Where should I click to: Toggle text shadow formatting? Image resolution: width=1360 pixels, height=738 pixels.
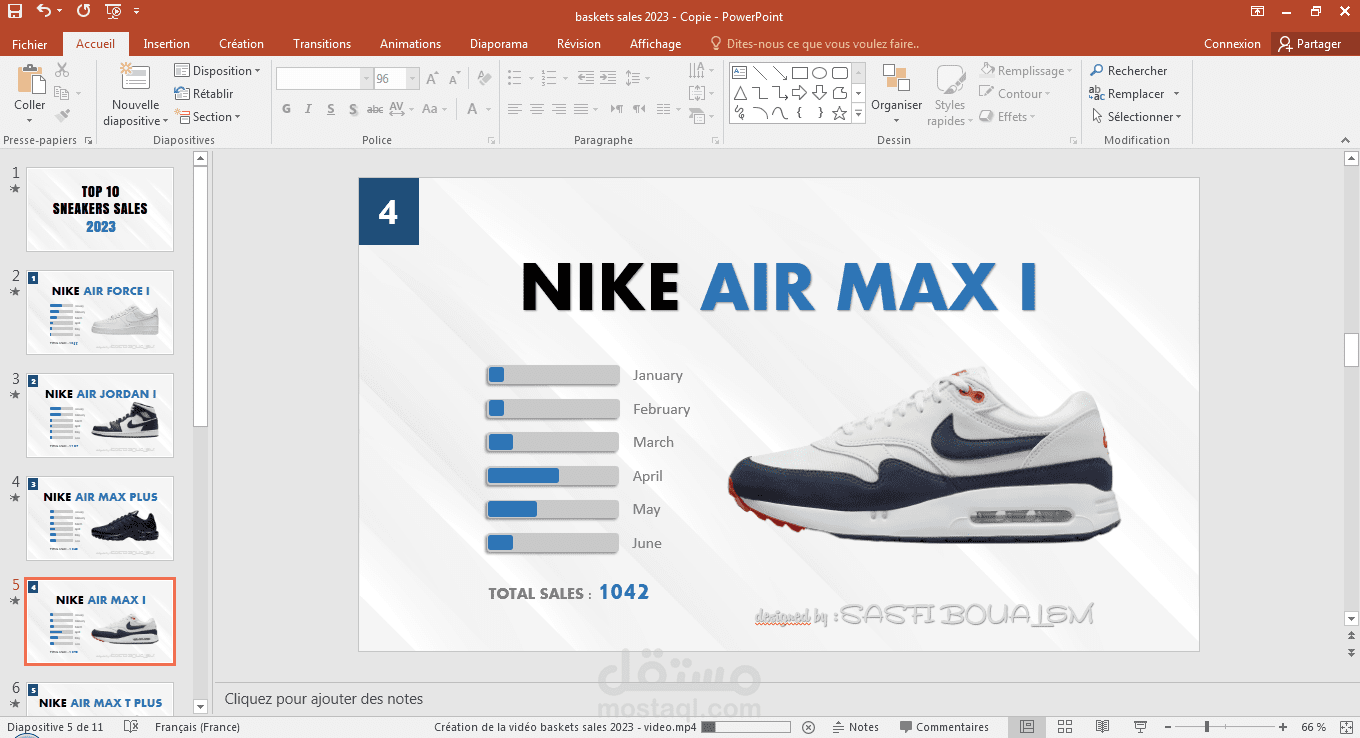[x=353, y=109]
